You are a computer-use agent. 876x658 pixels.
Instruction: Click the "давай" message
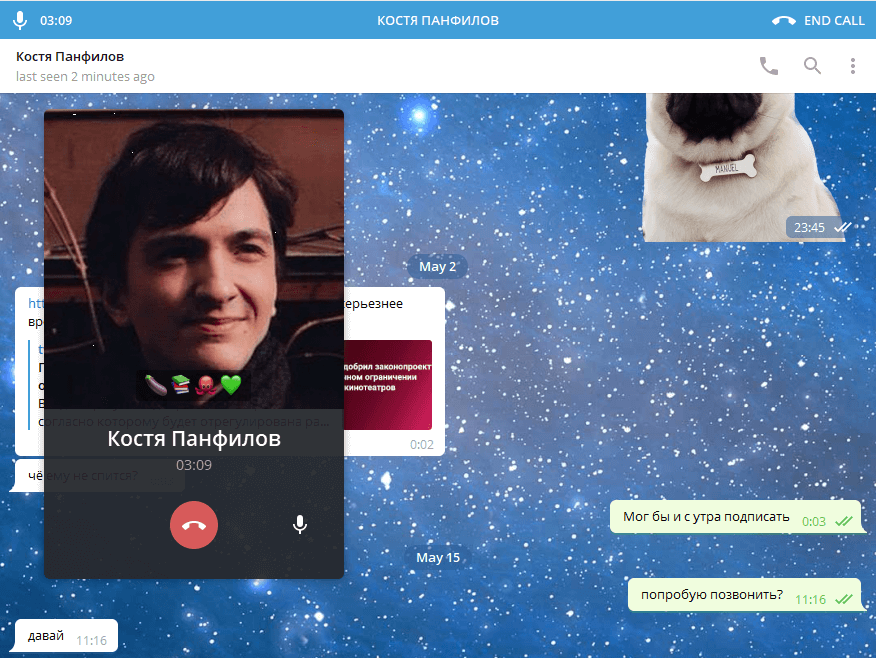point(66,636)
